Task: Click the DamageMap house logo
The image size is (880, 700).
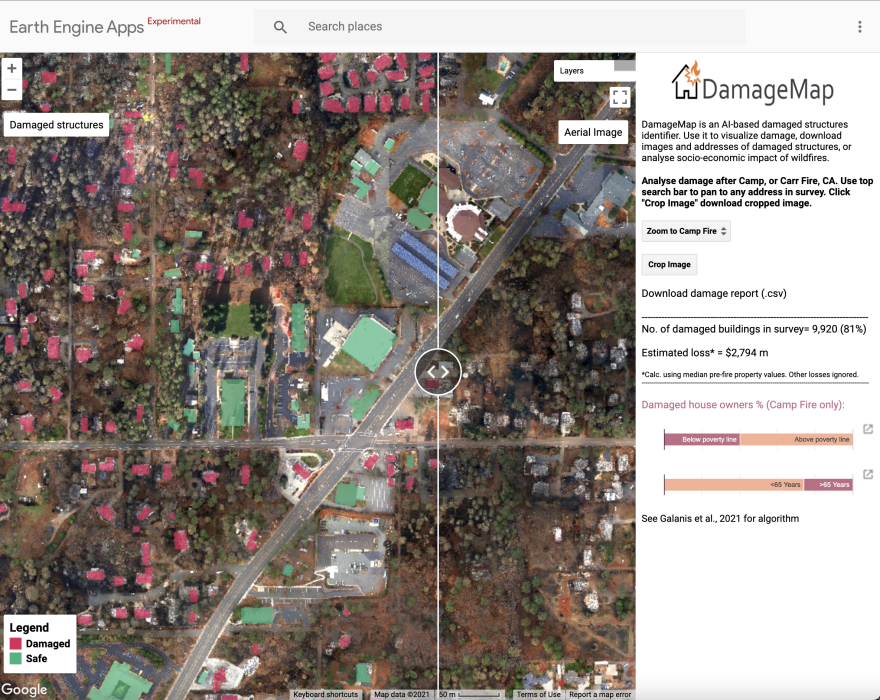Action: pyautogui.click(x=686, y=81)
